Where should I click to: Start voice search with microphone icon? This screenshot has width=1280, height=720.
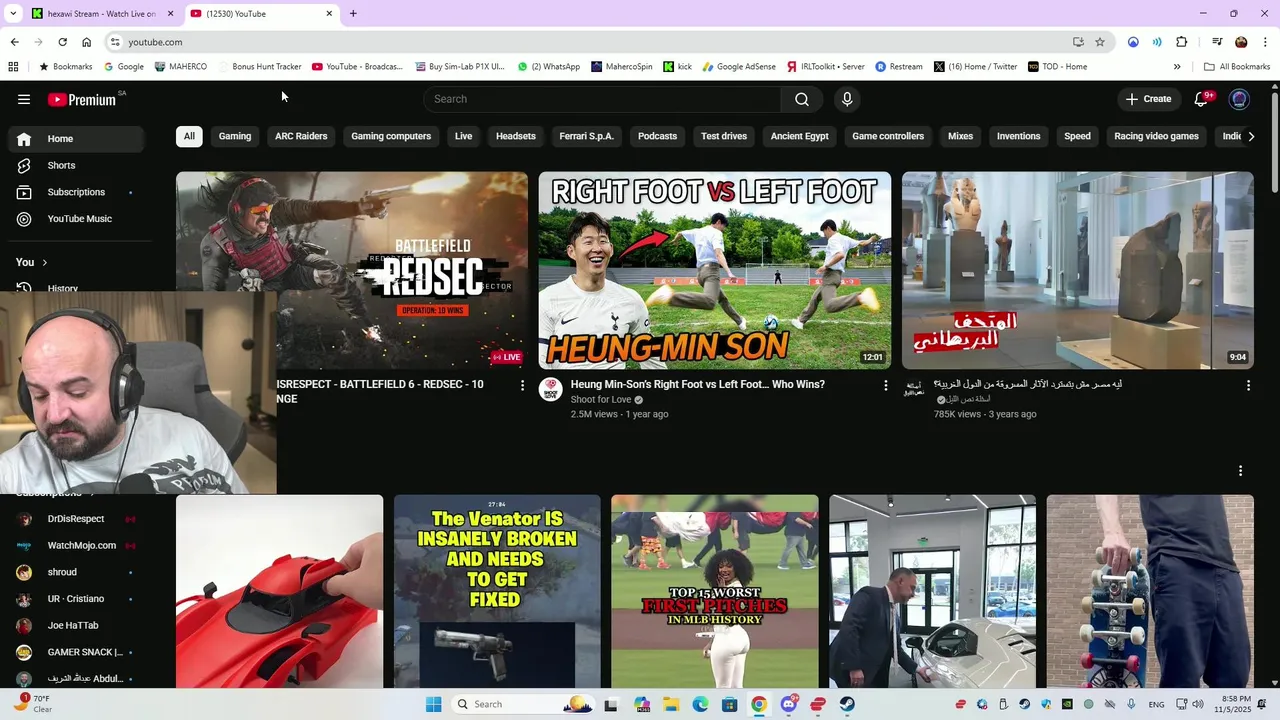pos(847,99)
